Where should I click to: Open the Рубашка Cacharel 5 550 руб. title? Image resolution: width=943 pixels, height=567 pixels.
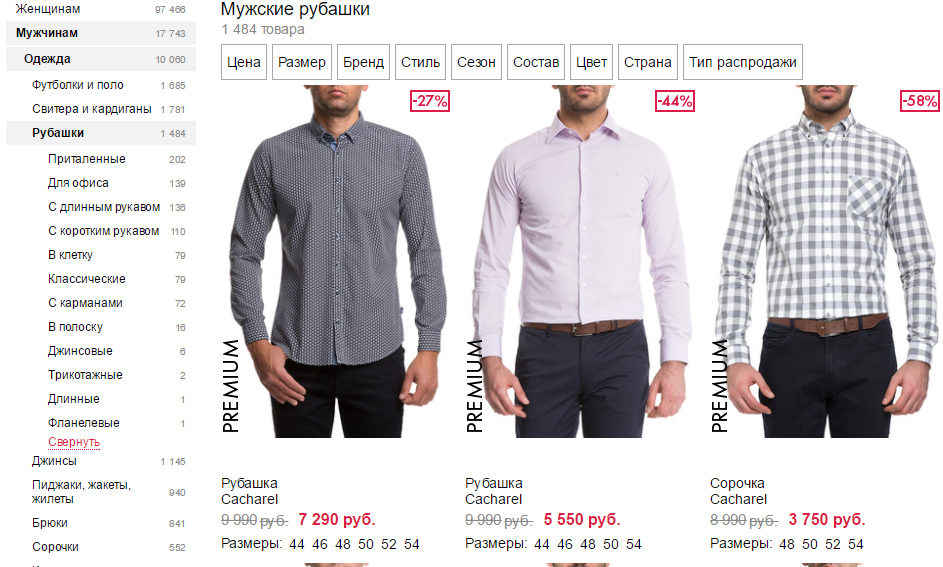coord(494,491)
